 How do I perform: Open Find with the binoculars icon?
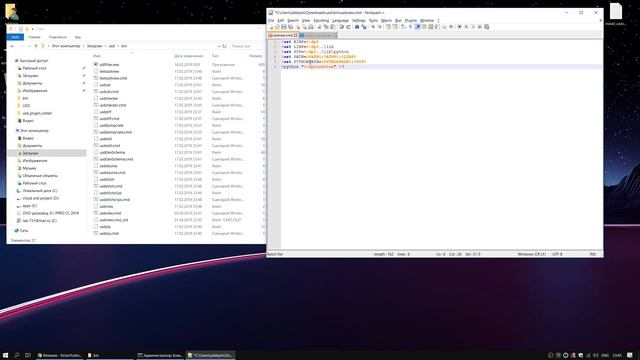357,27
